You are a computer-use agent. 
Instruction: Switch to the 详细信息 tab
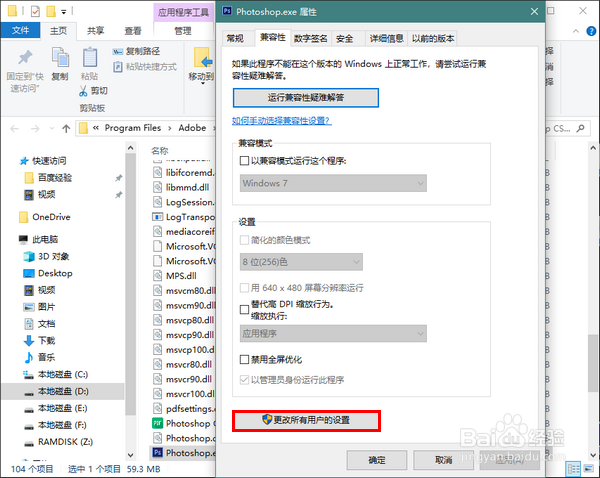(x=386, y=38)
